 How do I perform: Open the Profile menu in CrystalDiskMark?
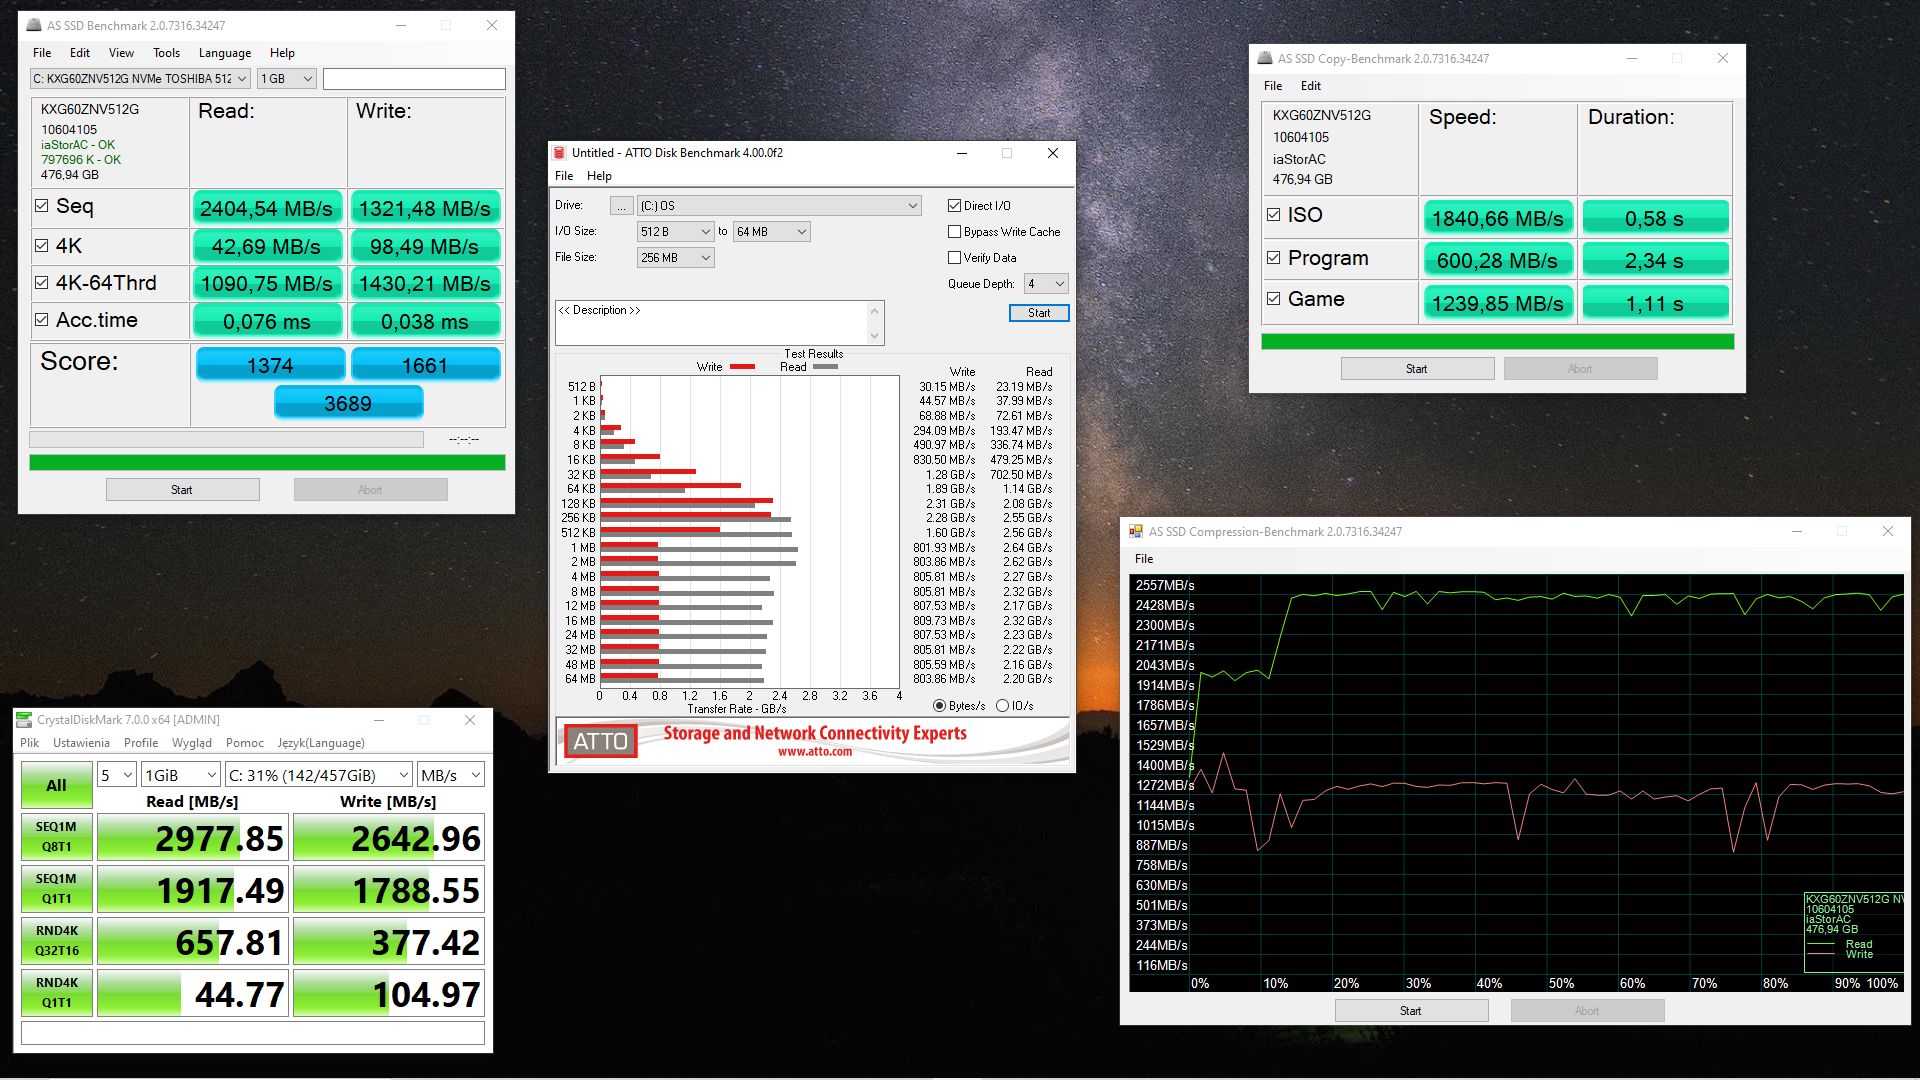(x=141, y=743)
